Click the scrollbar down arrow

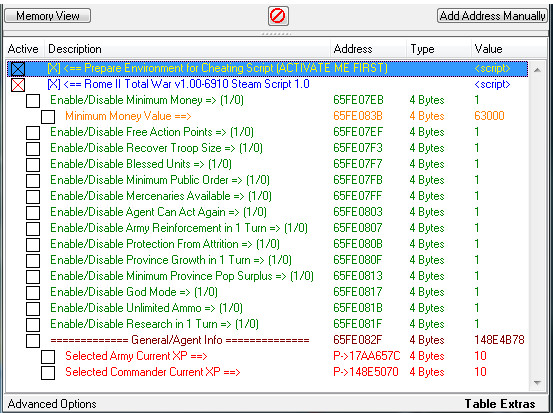pyautogui.click(x=537, y=382)
